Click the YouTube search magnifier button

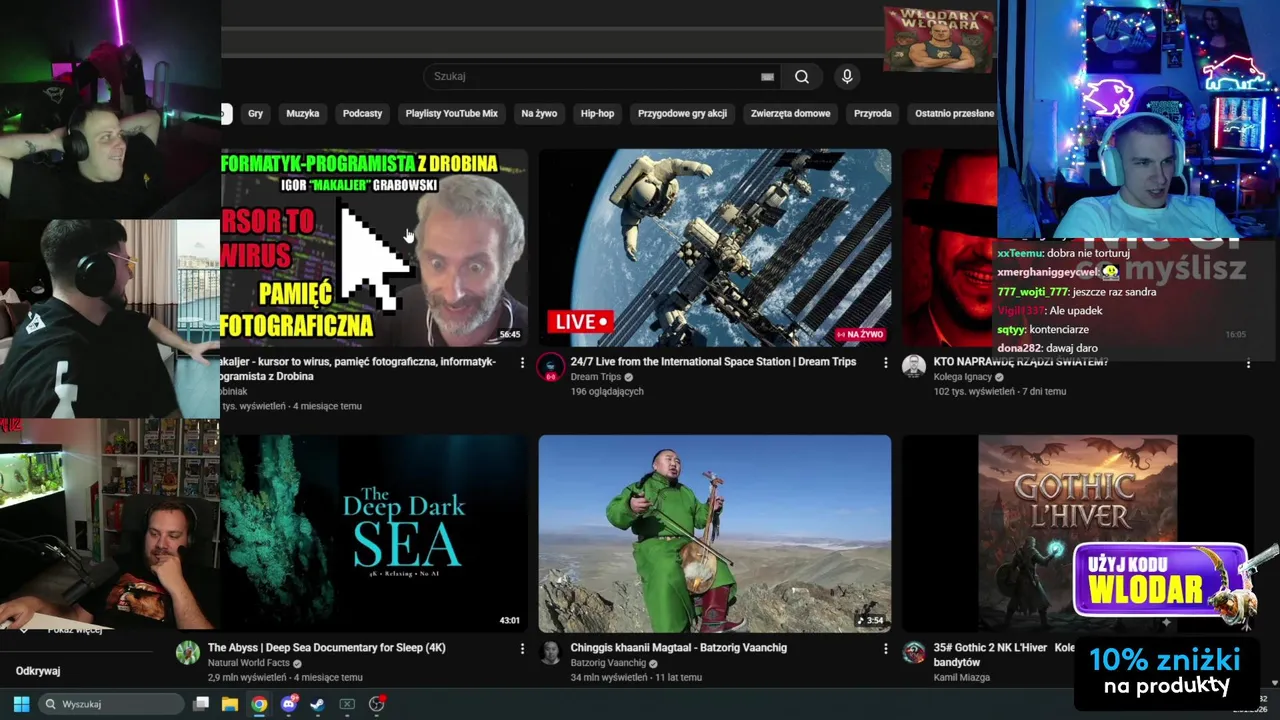tap(801, 77)
